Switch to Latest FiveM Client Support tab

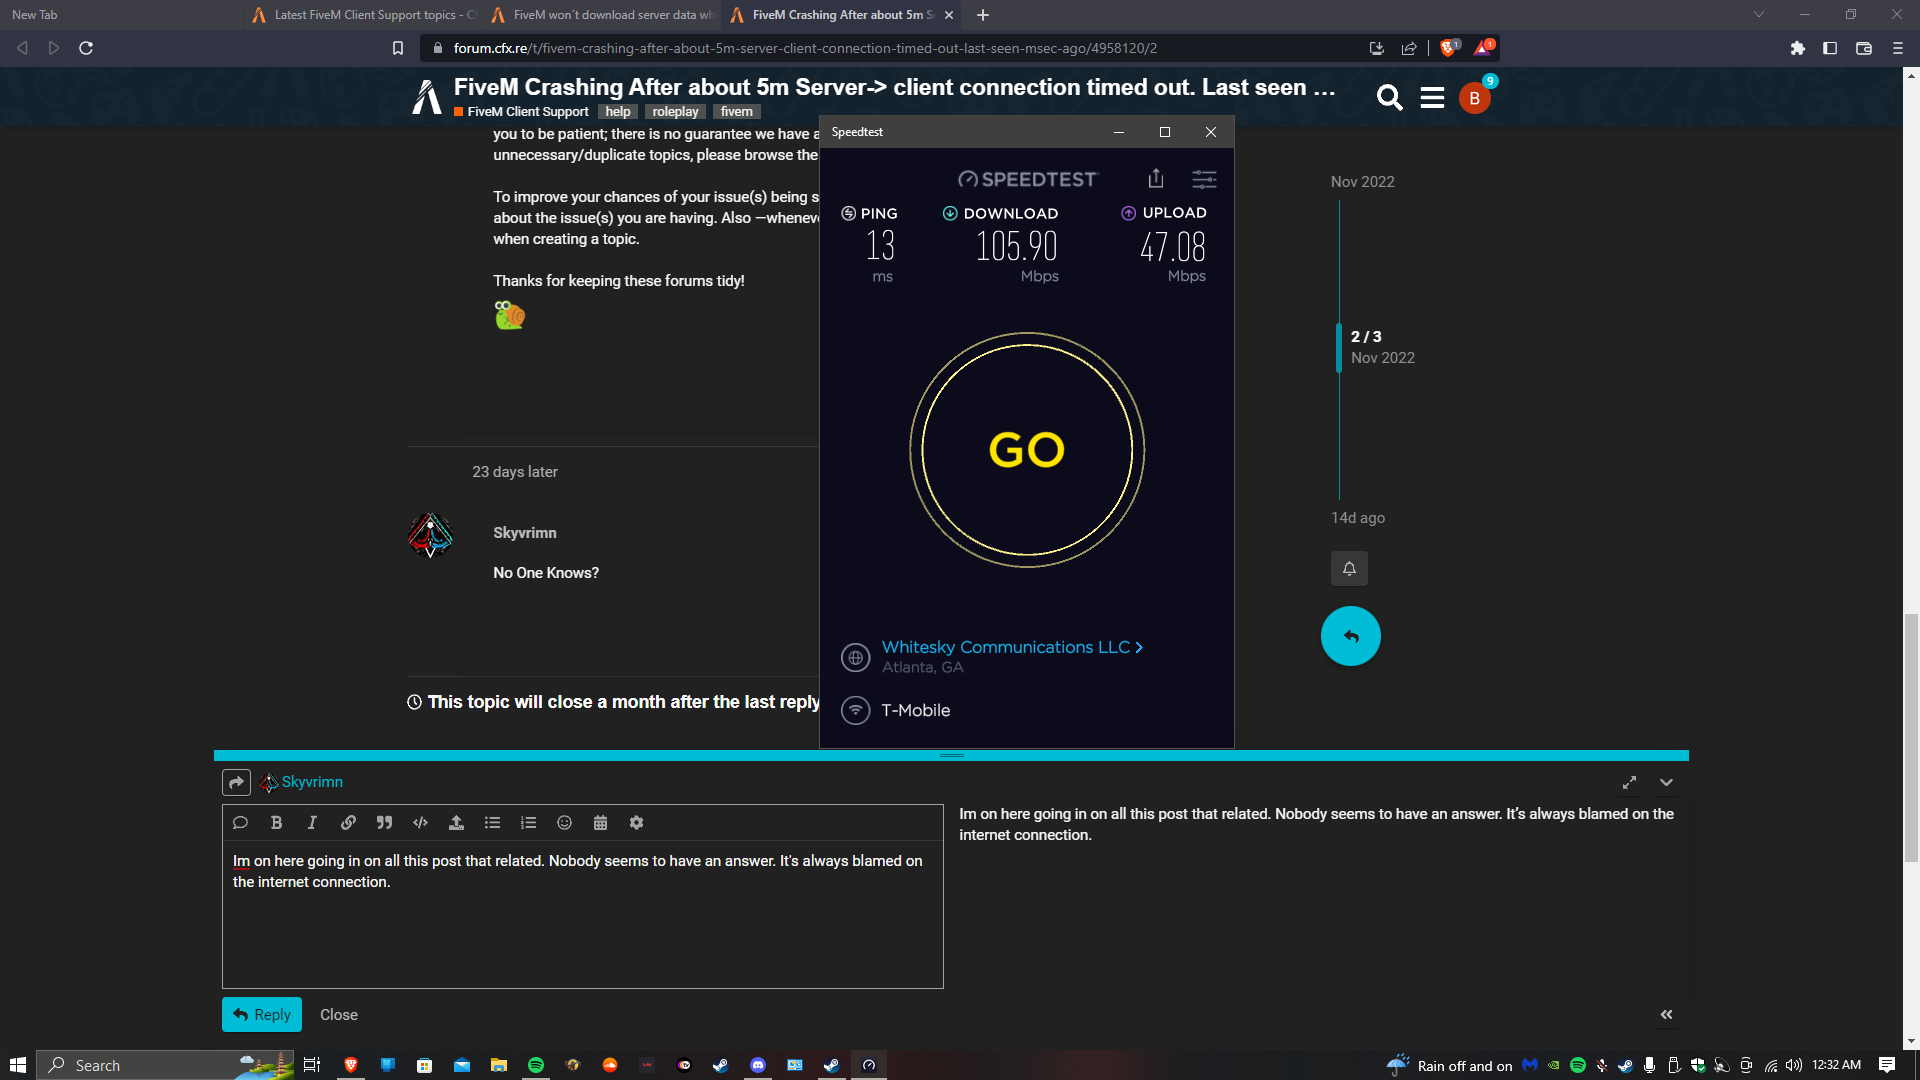pyautogui.click(x=365, y=15)
